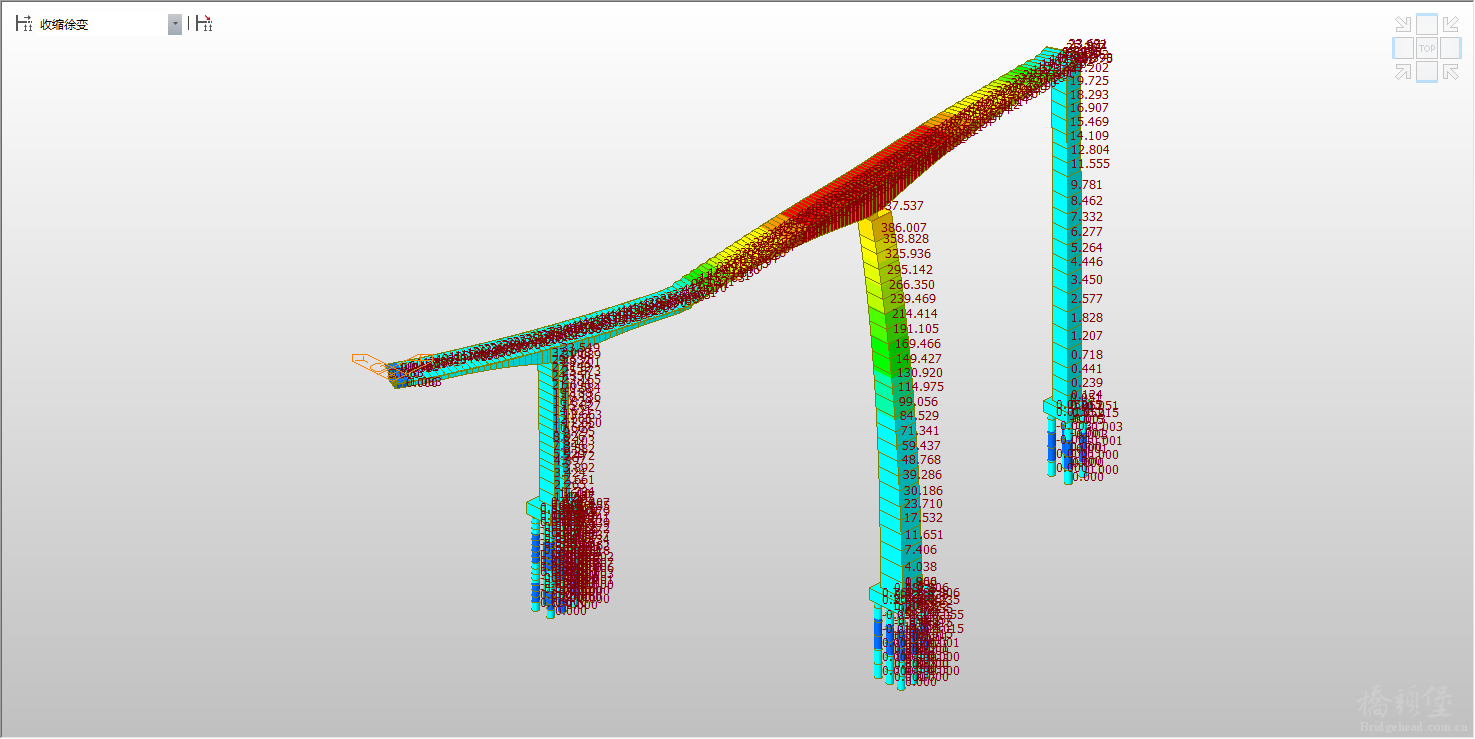Select the square left of TOP
This screenshot has width=1475, height=739.
click(1403, 48)
